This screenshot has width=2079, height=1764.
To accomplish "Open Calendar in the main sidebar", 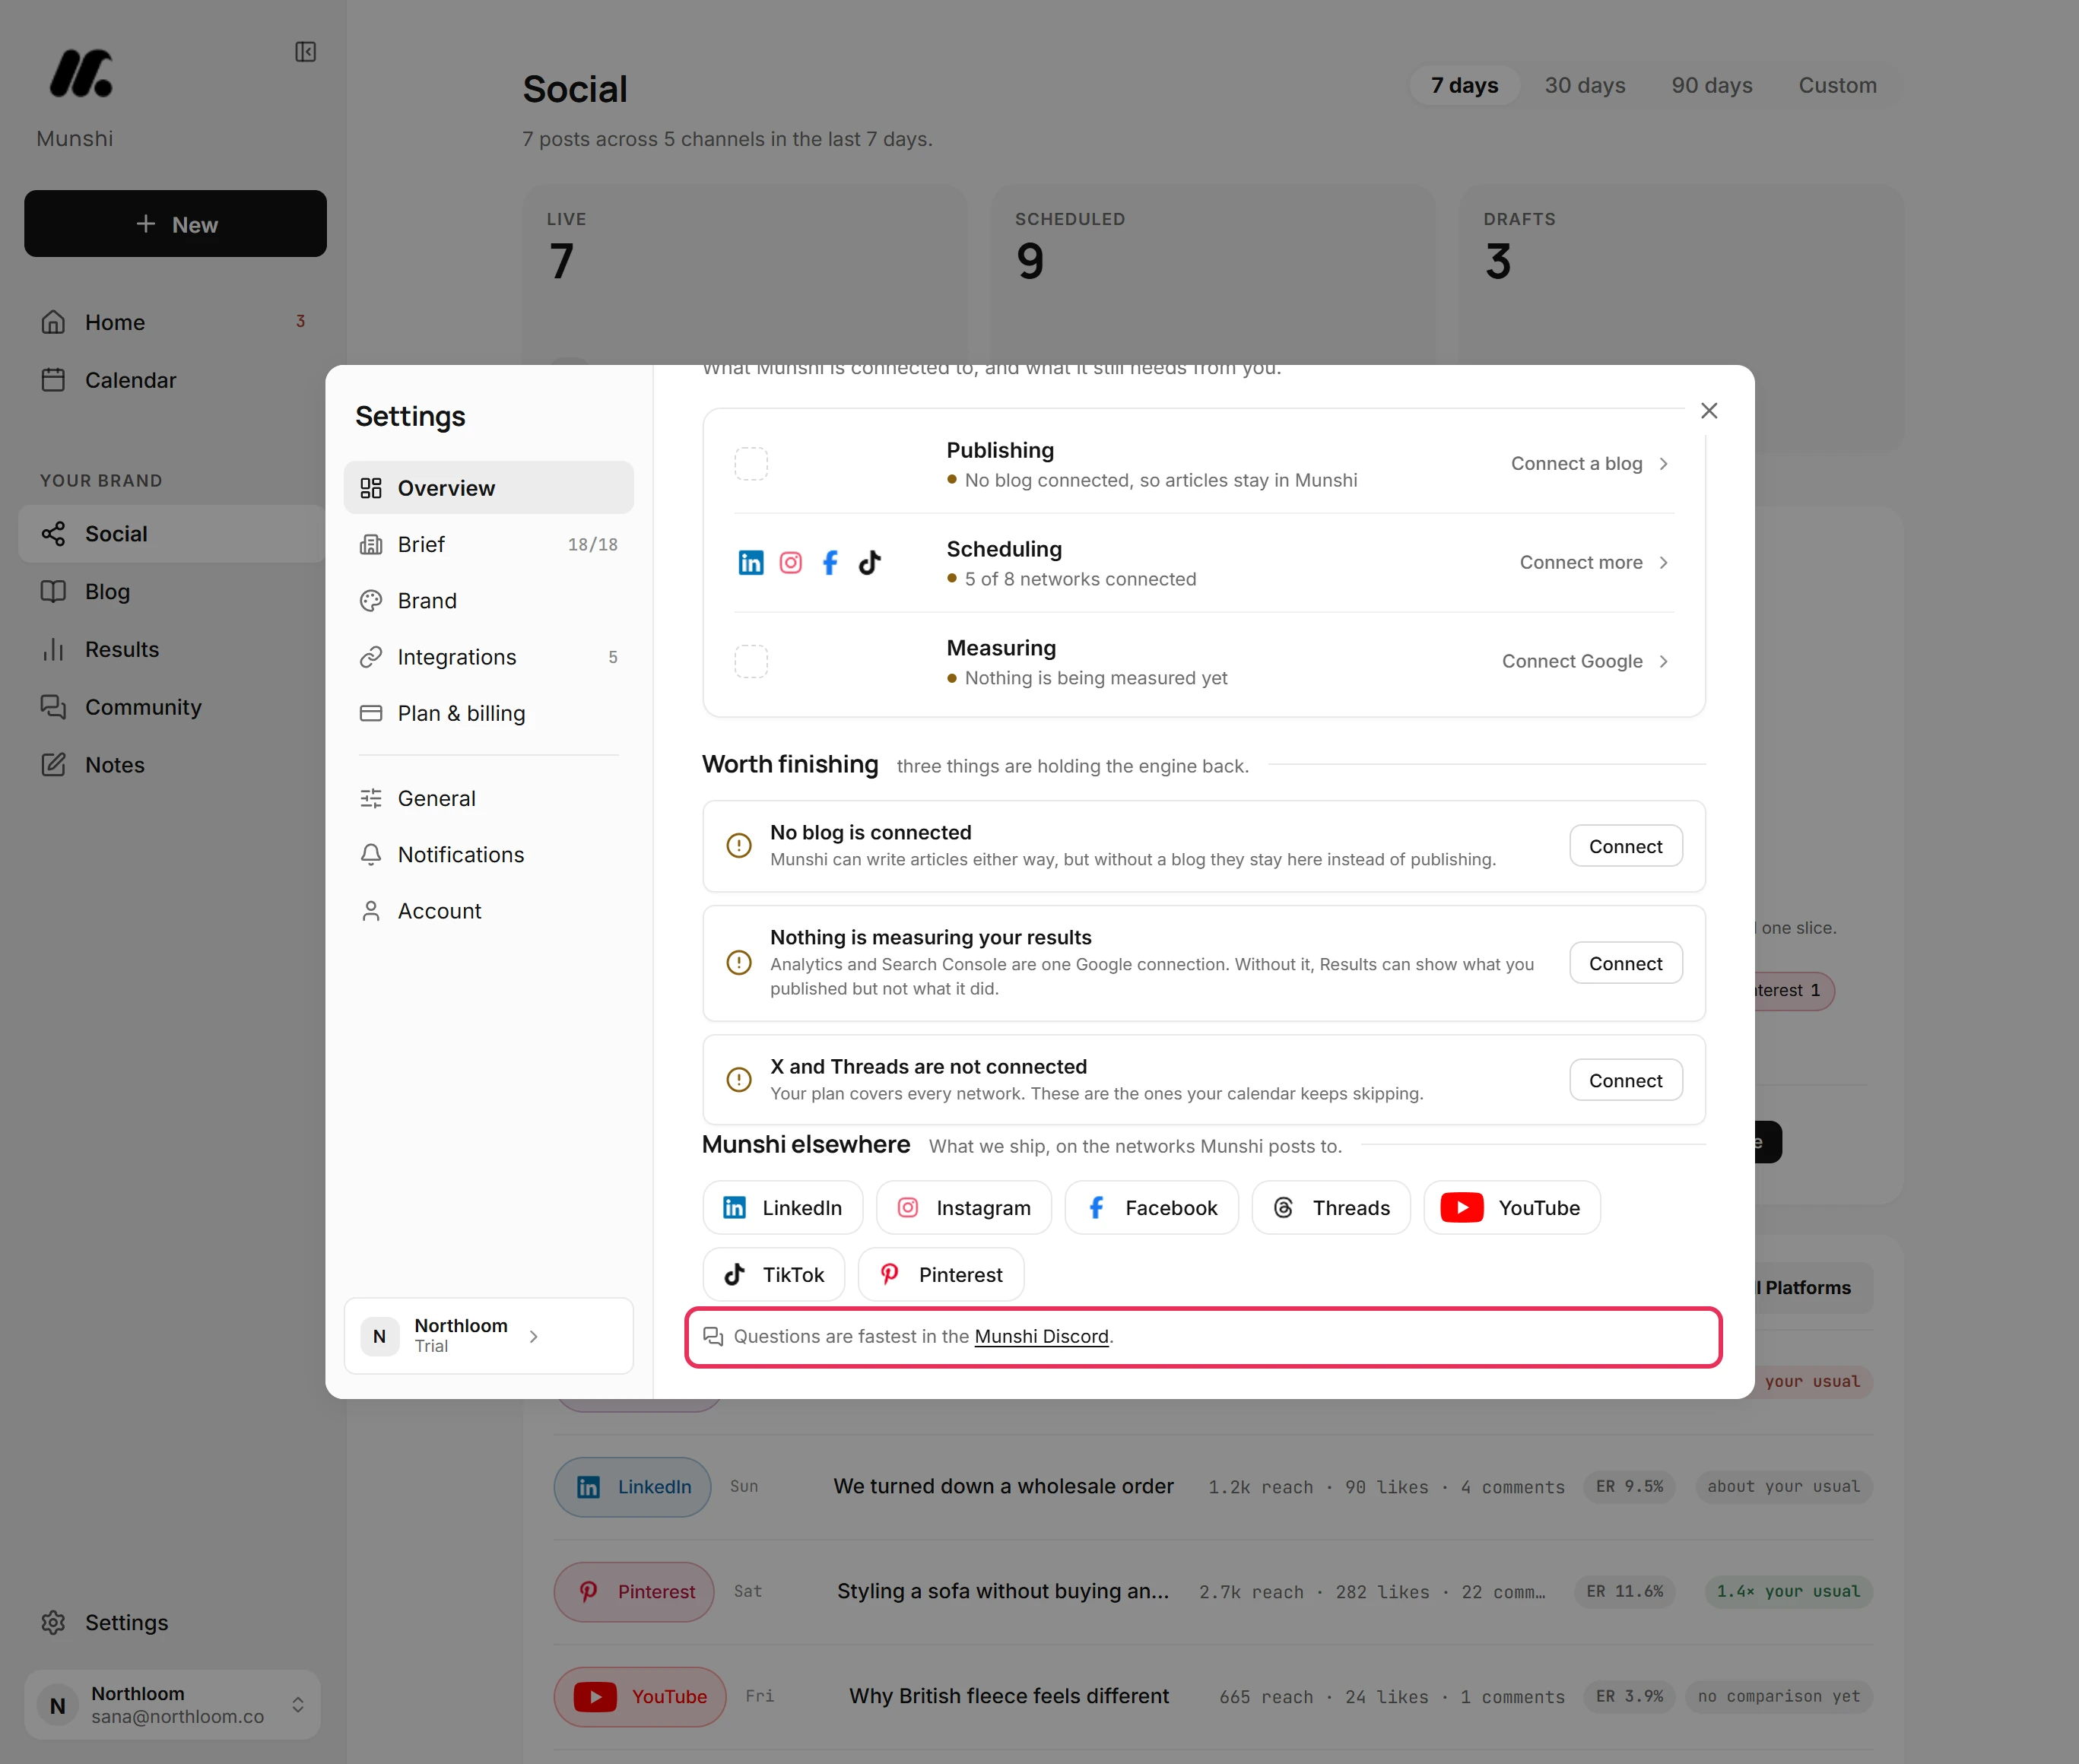I will (x=172, y=380).
